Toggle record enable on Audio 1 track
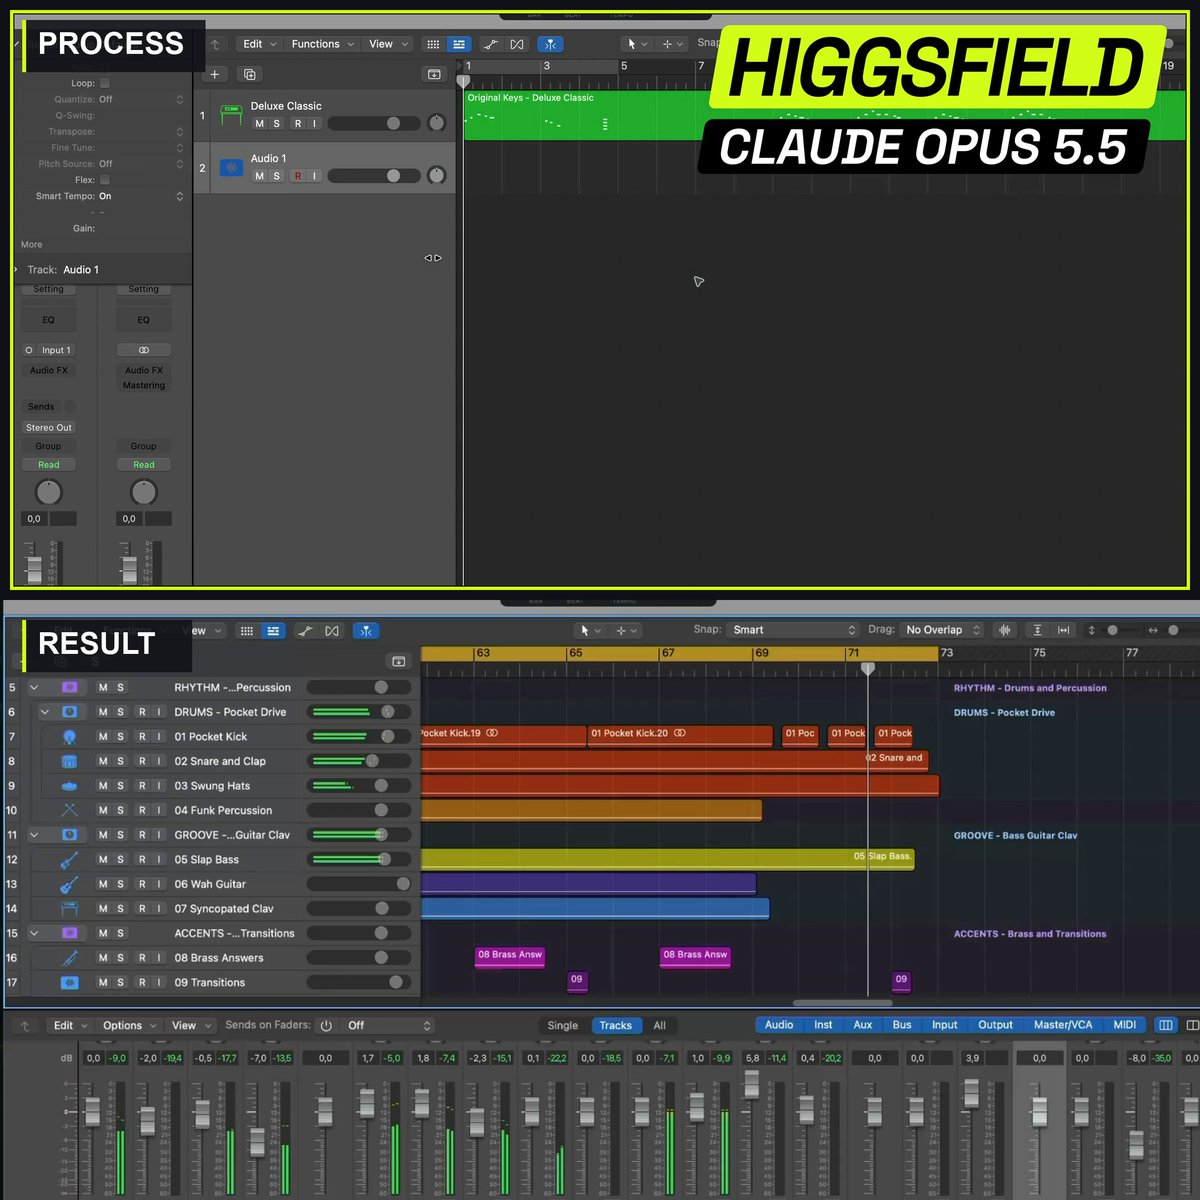 click(298, 176)
